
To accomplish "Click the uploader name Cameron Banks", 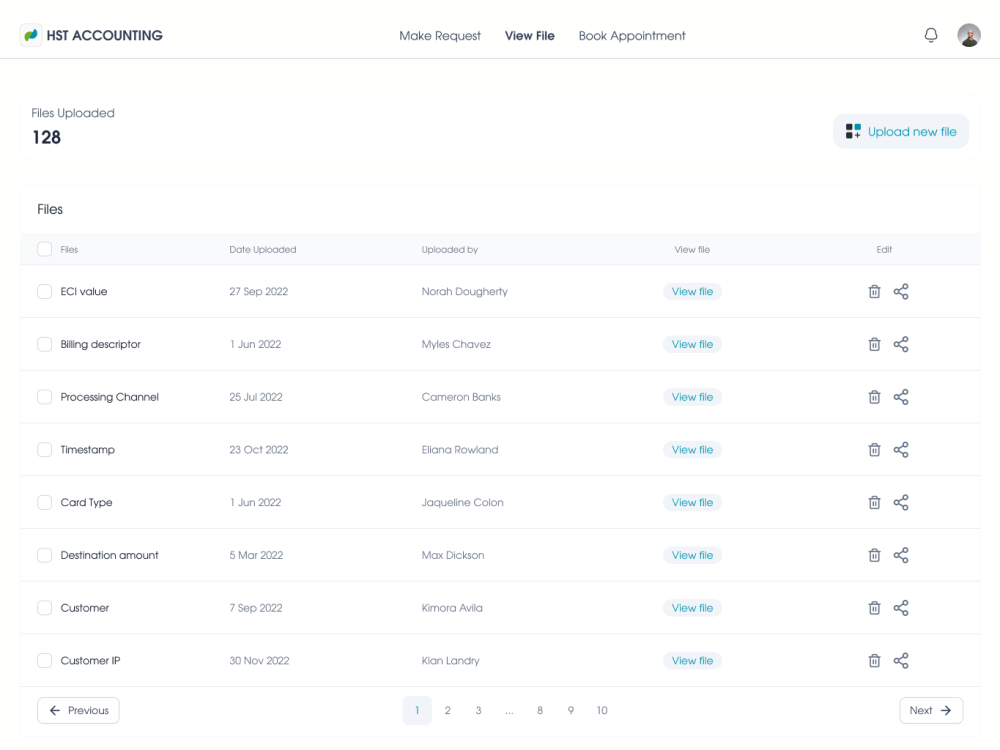I will 461,397.
